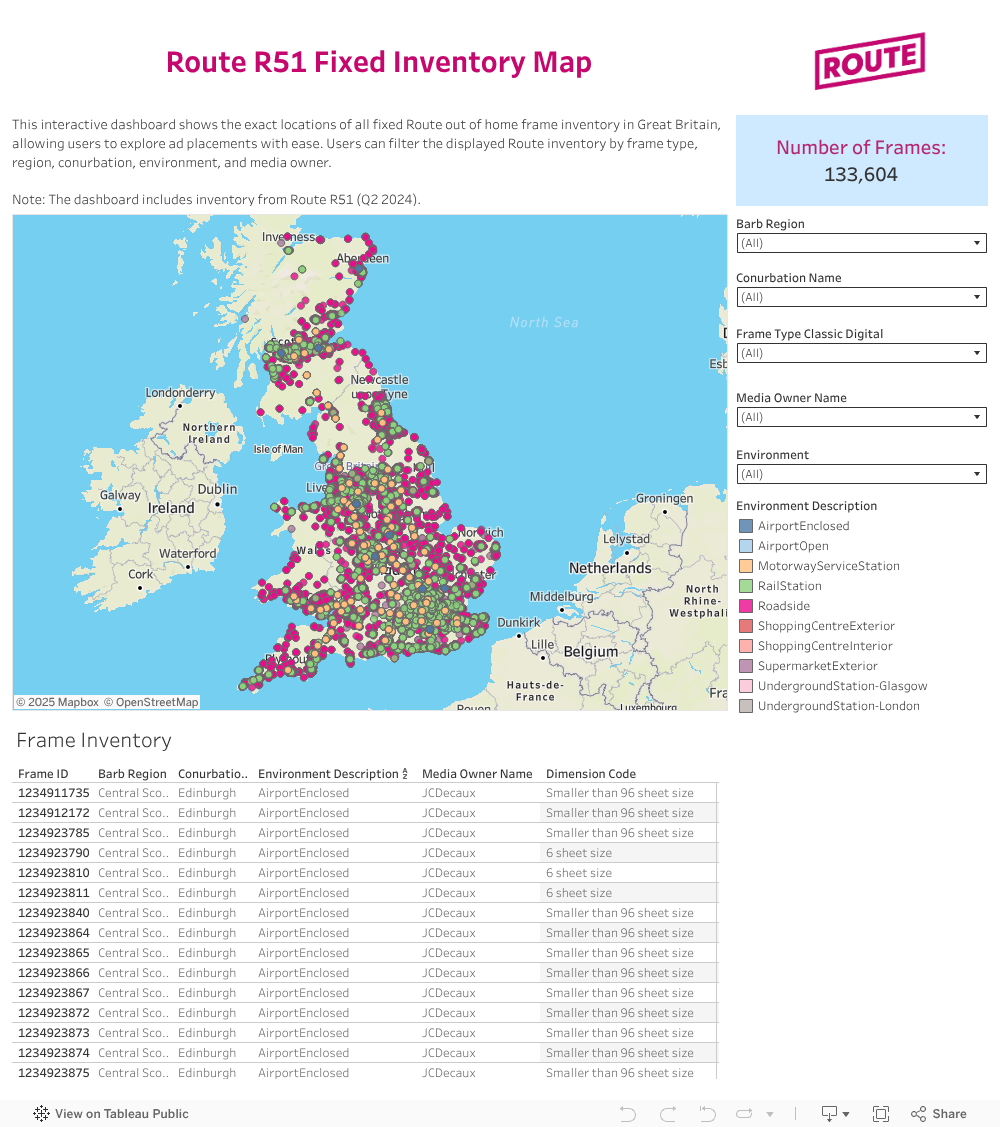Click the Undo arrow in the toolbar
1000x1127 pixels.
[x=627, y=1114]
